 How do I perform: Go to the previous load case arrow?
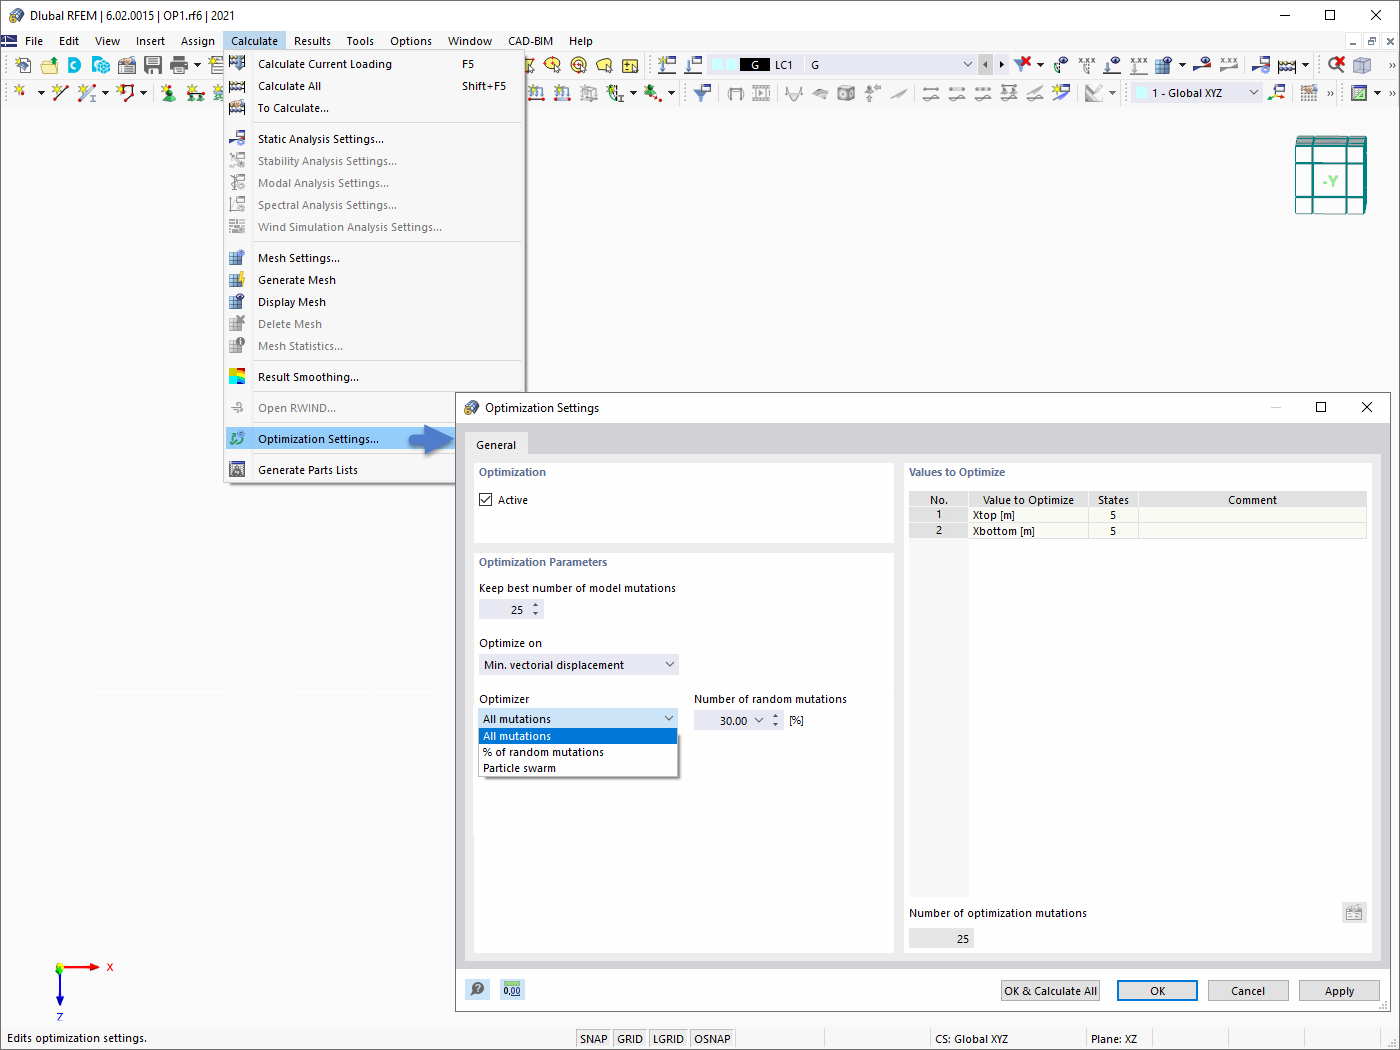coord(986,65)
